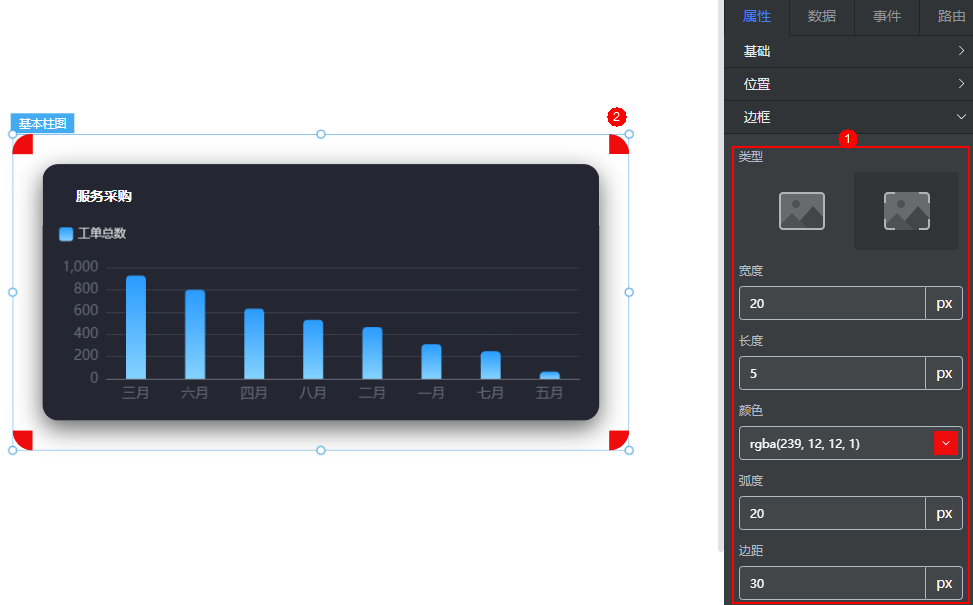Image resolution: width=973 pixels, height=605 pixels.
Task: Click the 边距 input field
Action: [x=832, y=583]
